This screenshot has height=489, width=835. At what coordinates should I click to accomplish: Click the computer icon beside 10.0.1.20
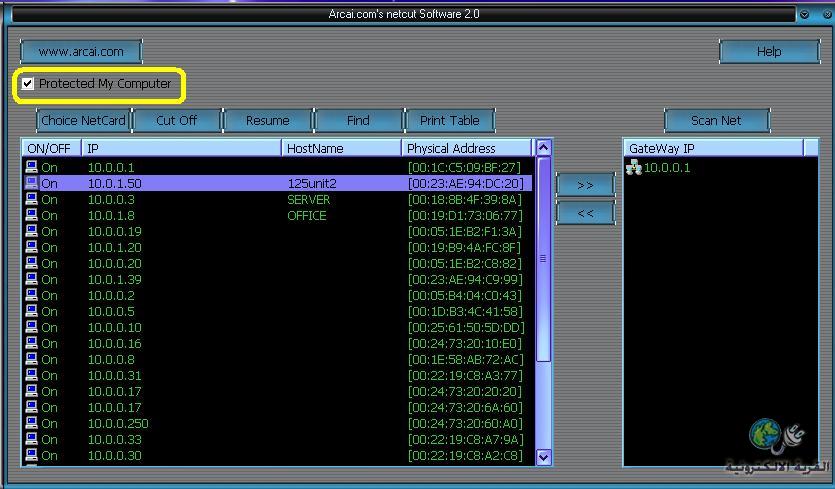click(x=32, y=247)
